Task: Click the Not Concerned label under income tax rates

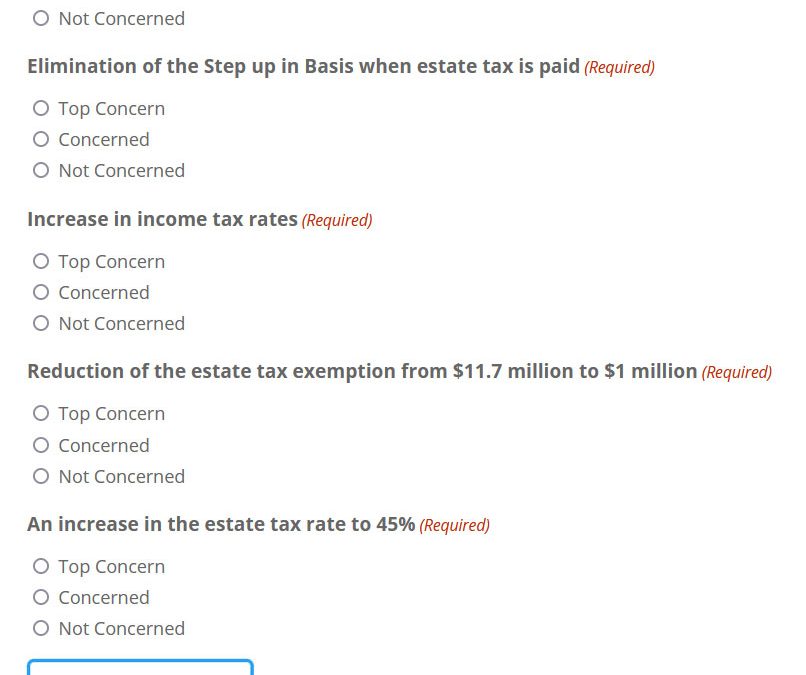Action: click(x=122, y=324)
